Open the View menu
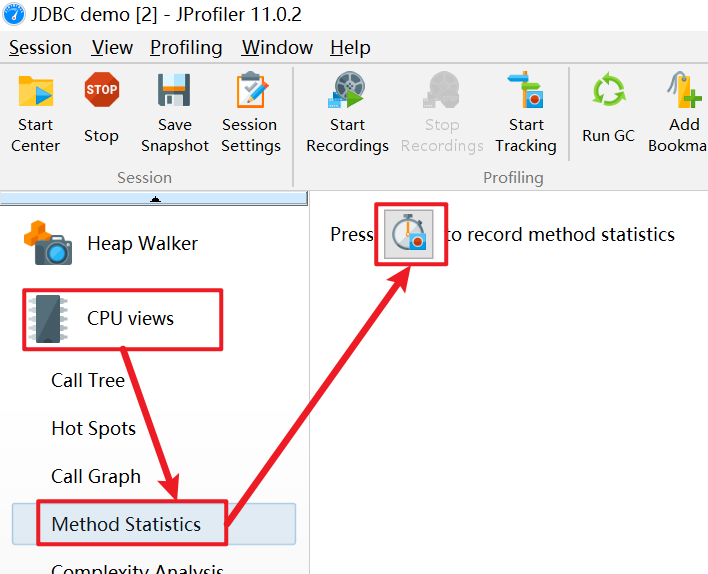The image size is (708, 574). click(112, 47)
